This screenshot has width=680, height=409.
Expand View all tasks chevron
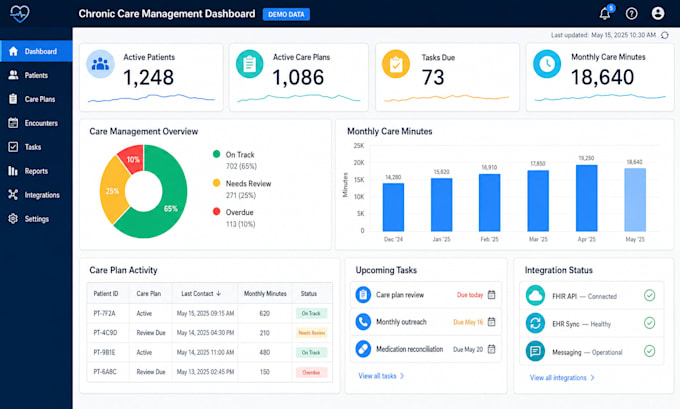402,376
